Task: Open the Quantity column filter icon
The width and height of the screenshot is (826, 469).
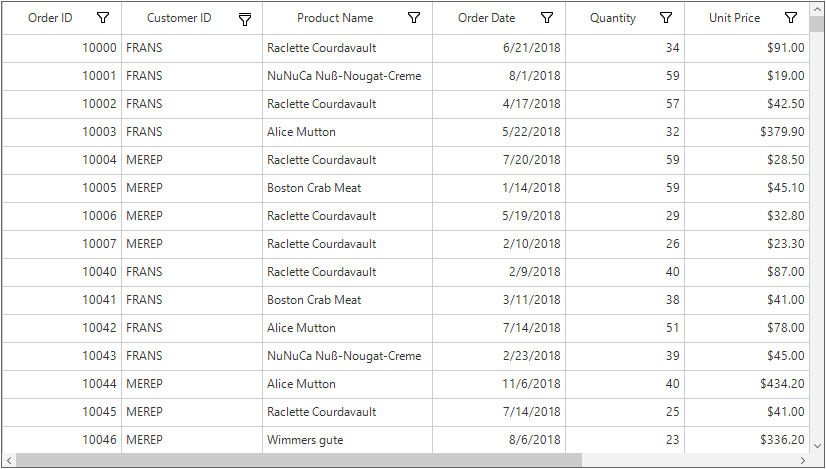Action: click(x=666, y=18)
